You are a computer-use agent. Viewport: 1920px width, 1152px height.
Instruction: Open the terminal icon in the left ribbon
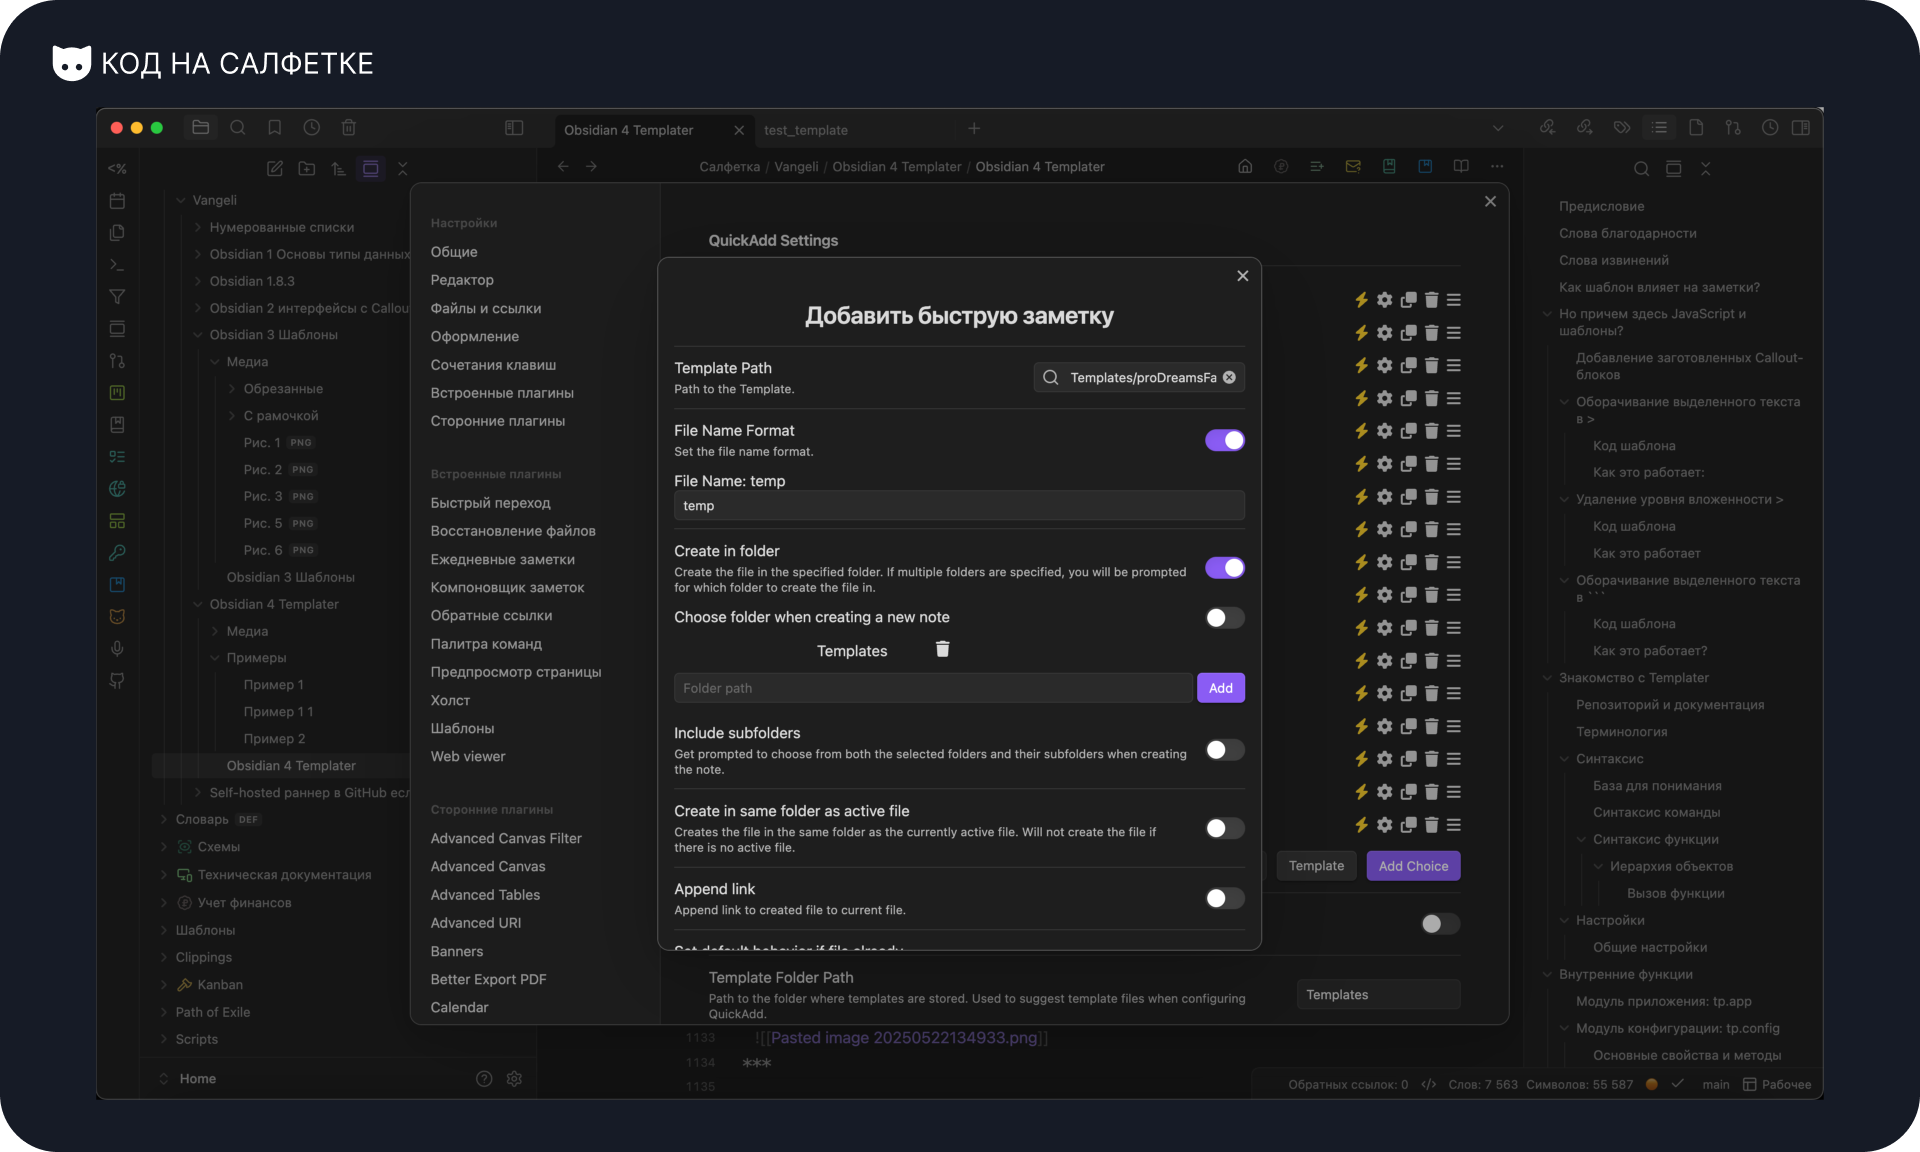tap(117, 265)
